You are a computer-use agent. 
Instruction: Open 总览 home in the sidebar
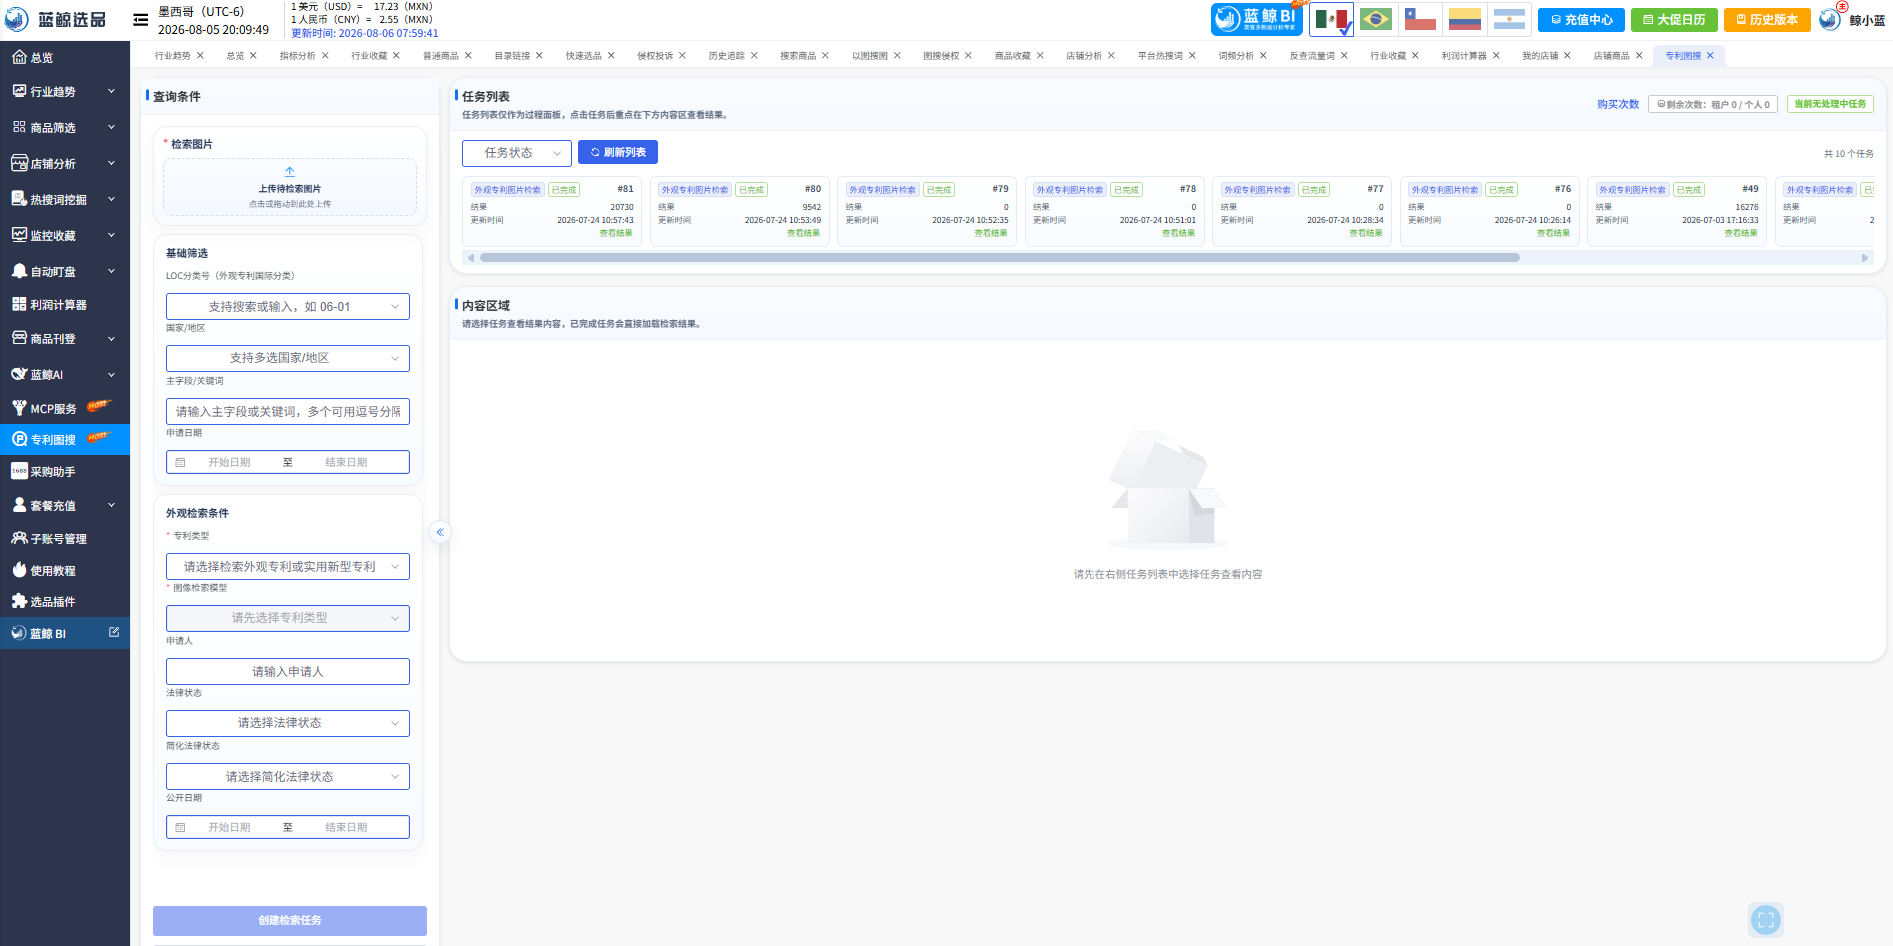tap(65, 58)
